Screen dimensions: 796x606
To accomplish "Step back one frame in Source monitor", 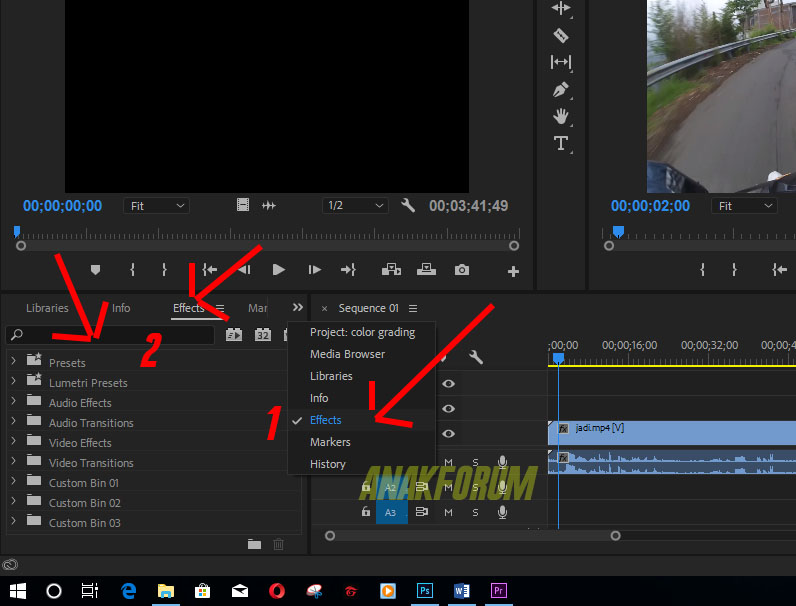I will (245, 270).
